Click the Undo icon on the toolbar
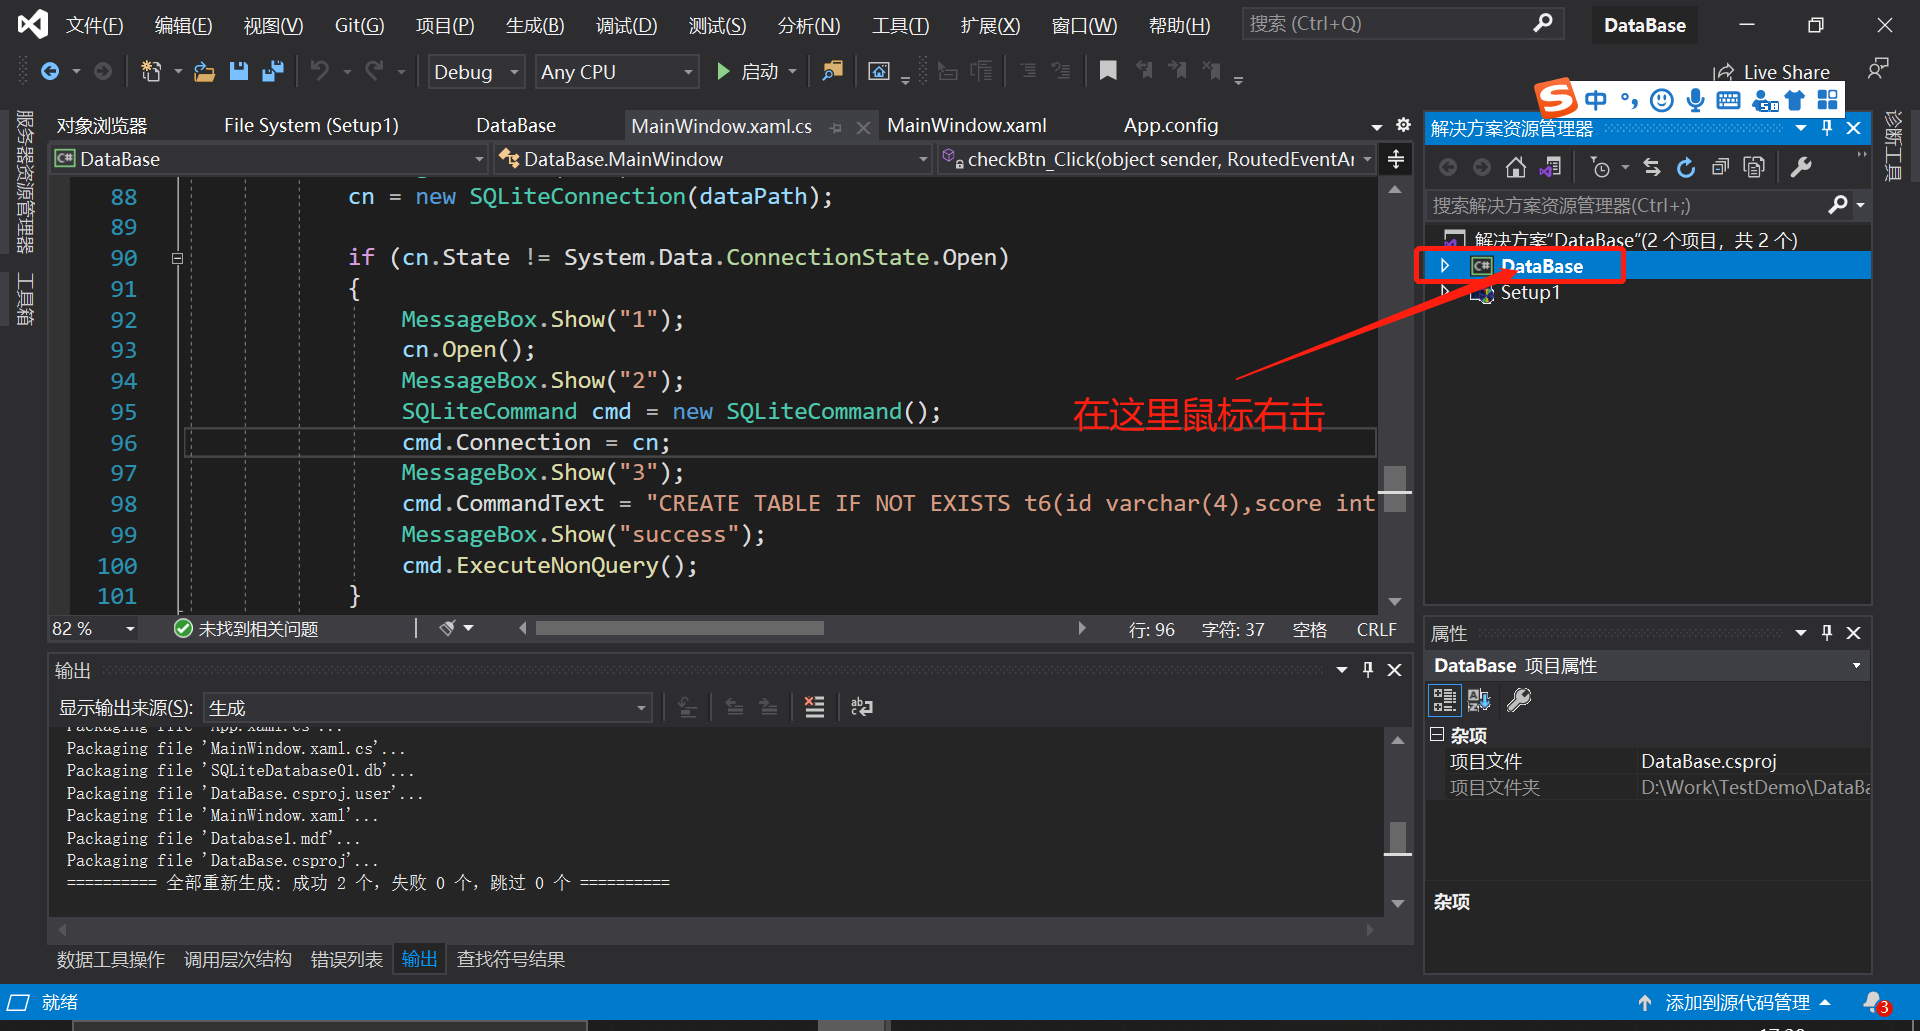Screen dimensions: 1920x1031 pos(320,70)
